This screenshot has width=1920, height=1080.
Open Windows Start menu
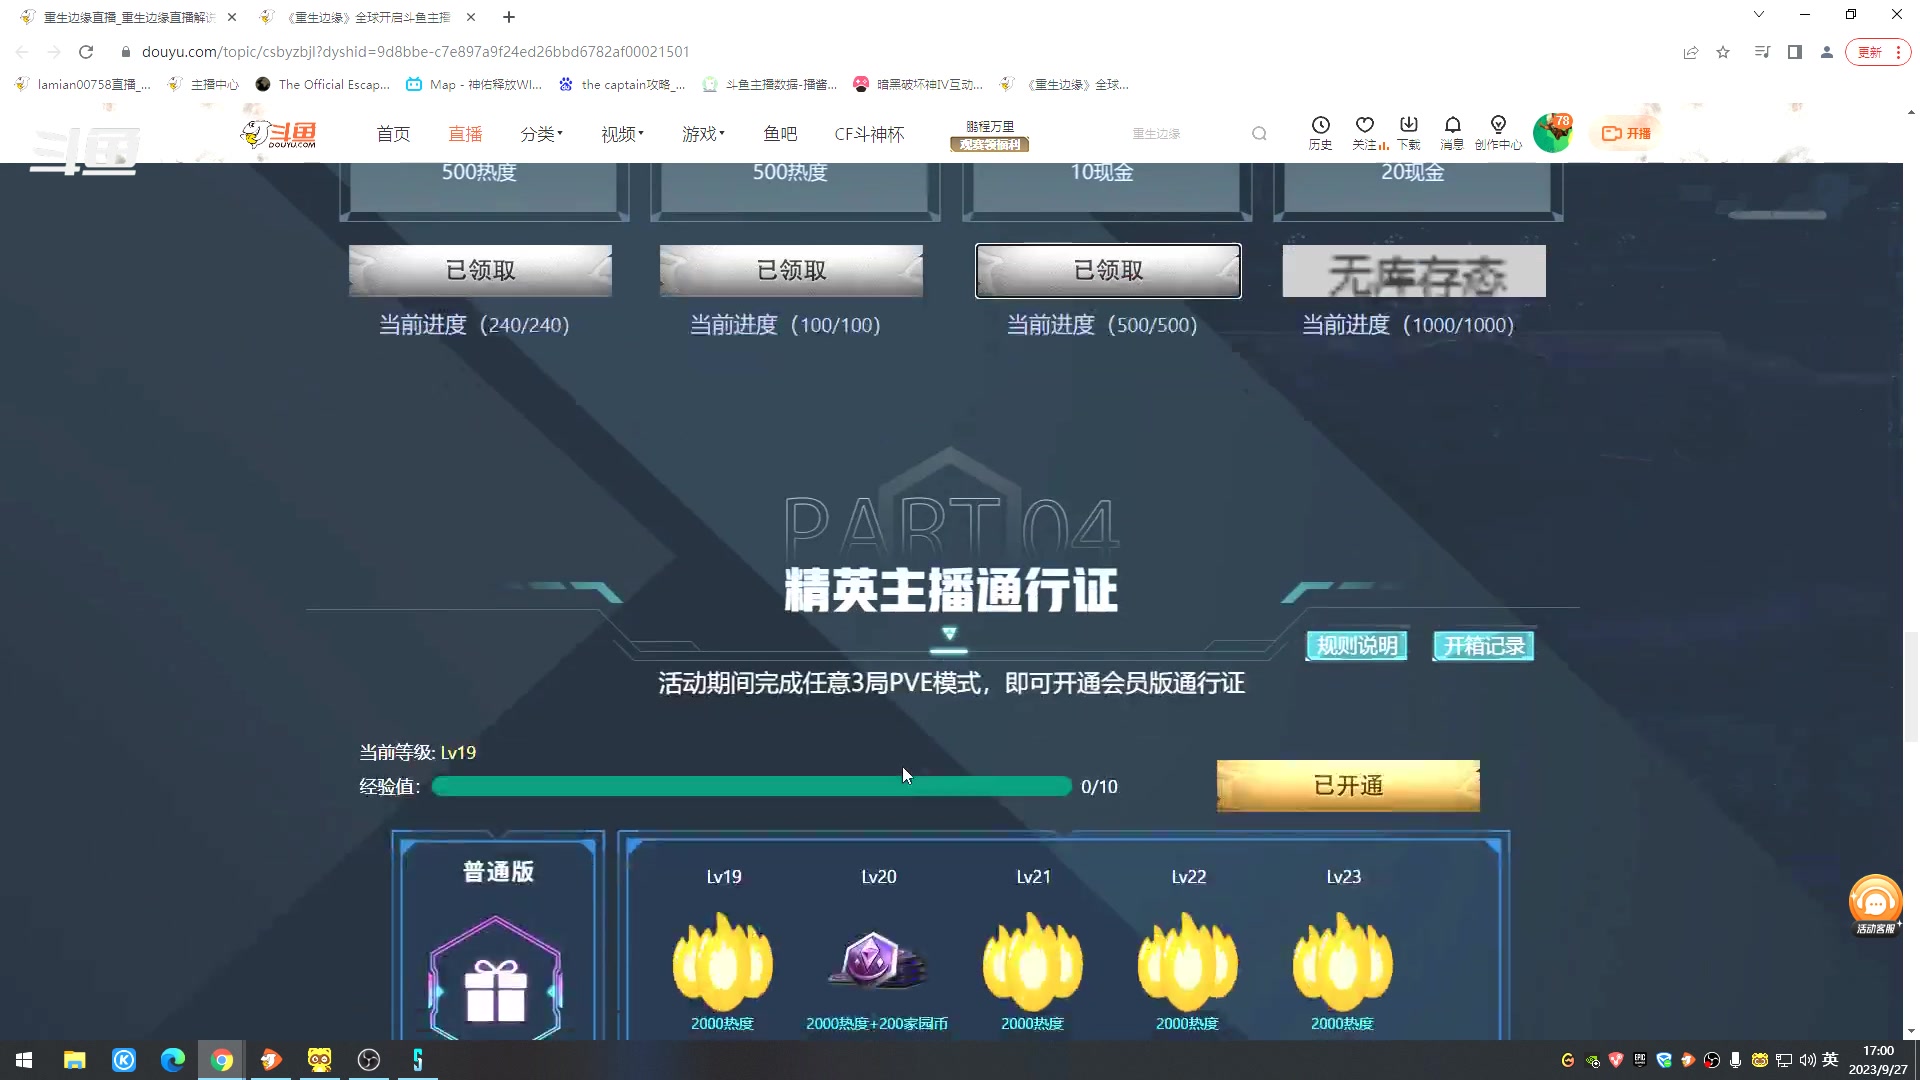click(24, 1060)
